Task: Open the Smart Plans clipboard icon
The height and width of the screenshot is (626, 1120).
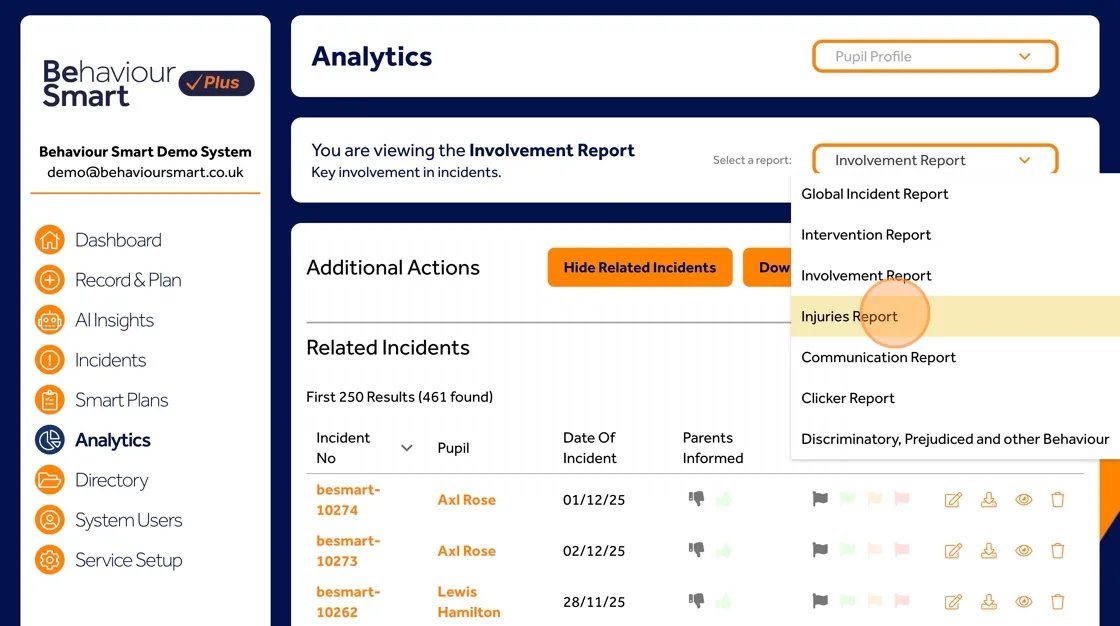Action: [x=49, y=400]
